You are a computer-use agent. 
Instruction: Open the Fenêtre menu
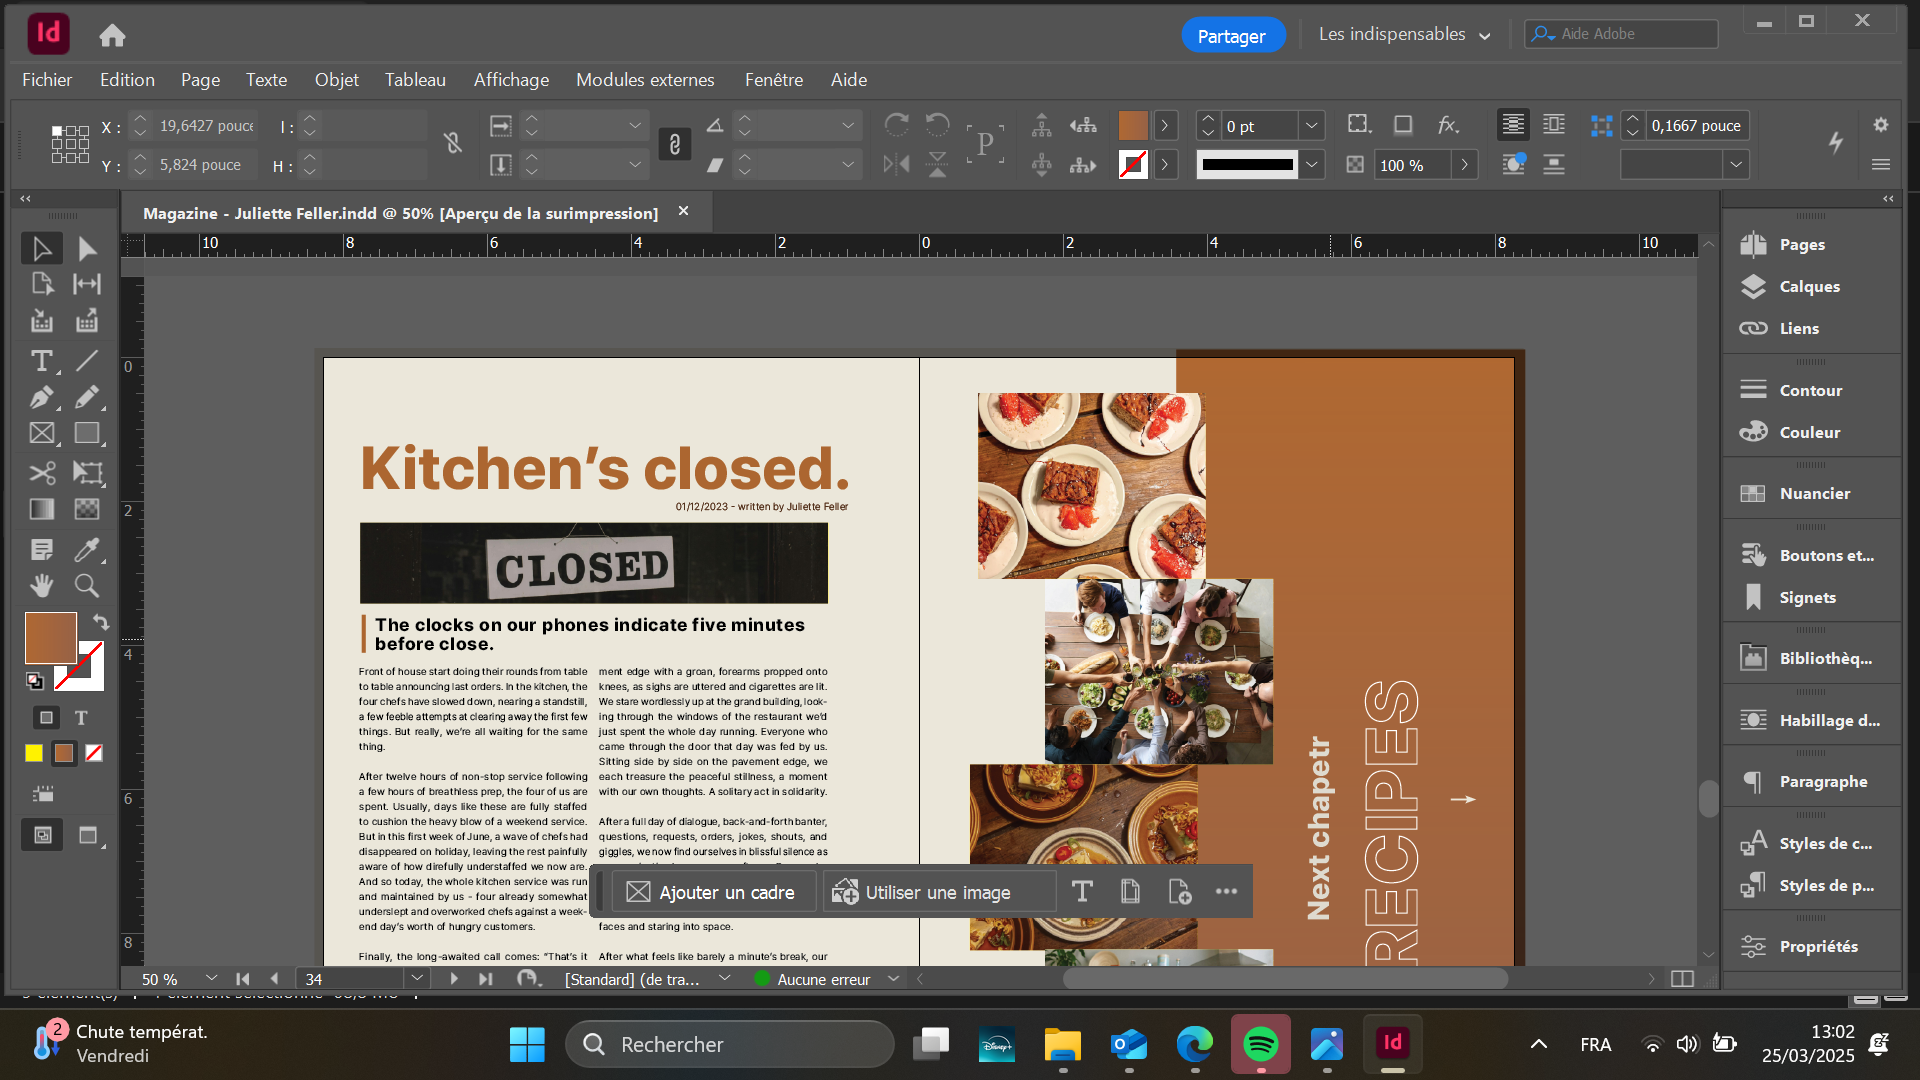774,80
